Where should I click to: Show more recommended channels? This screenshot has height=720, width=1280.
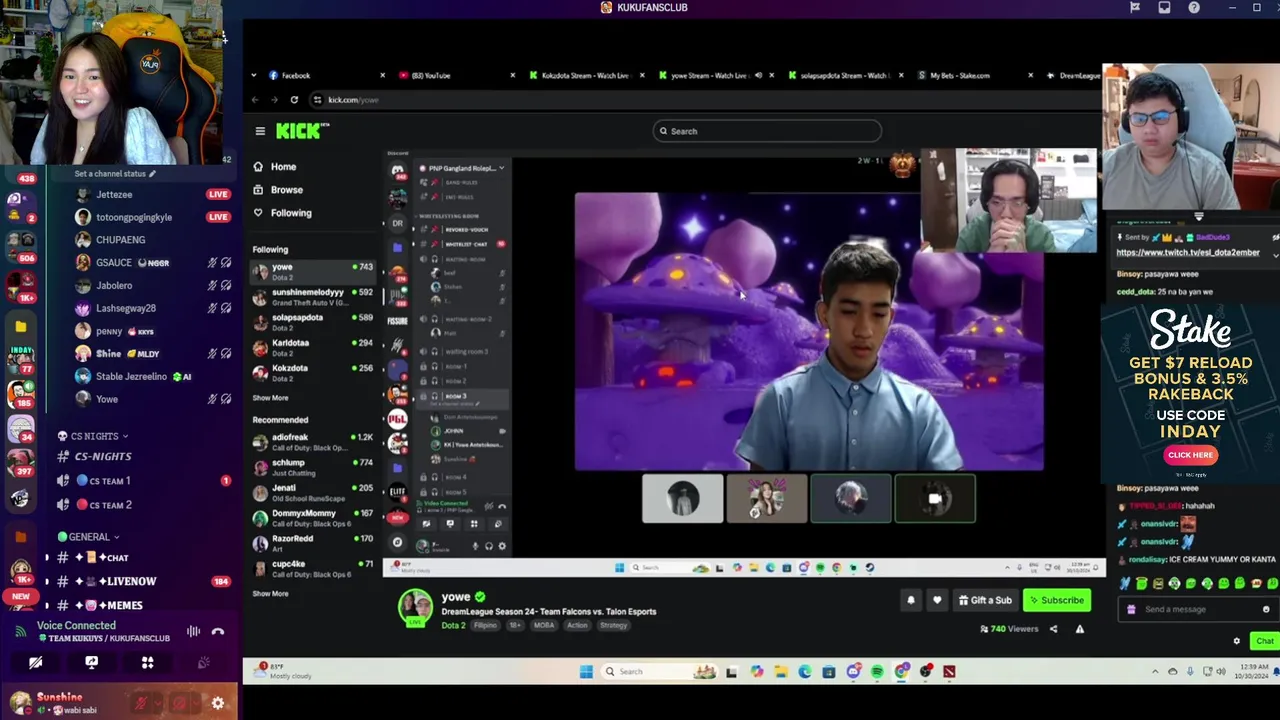pyautogui.click(x=270, y=594)
